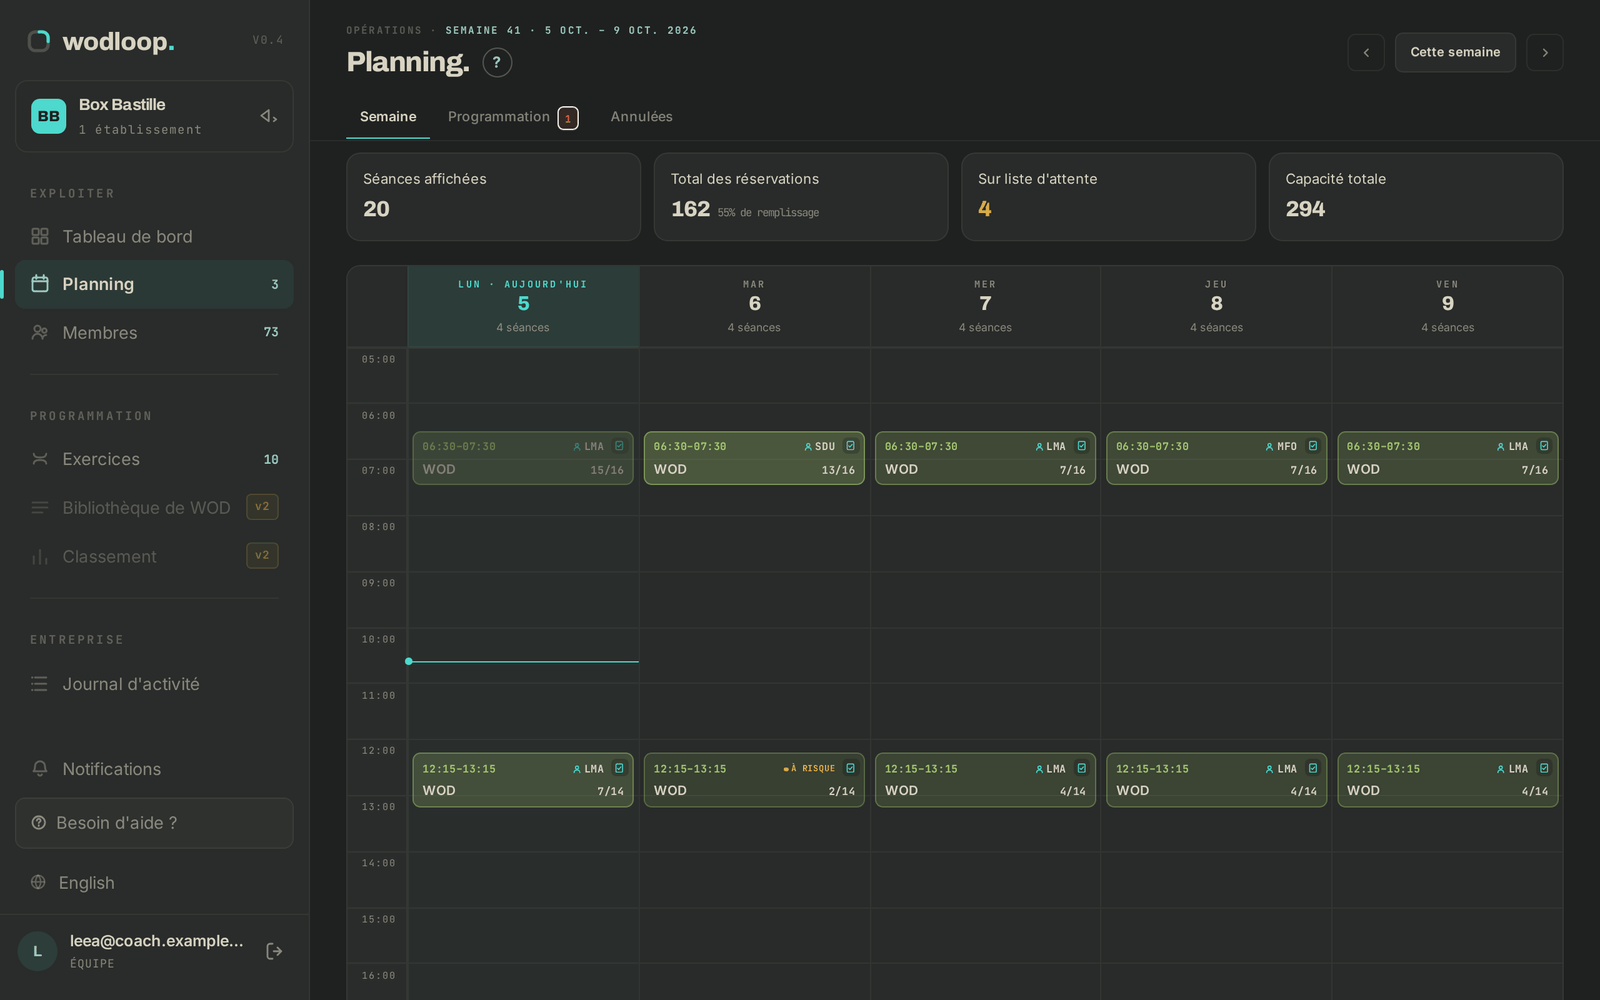This screenshot has height=1000, width=1600.
Task: Click the attendance icon on Tuesday 06:30 session
Action: coord(850,446)
